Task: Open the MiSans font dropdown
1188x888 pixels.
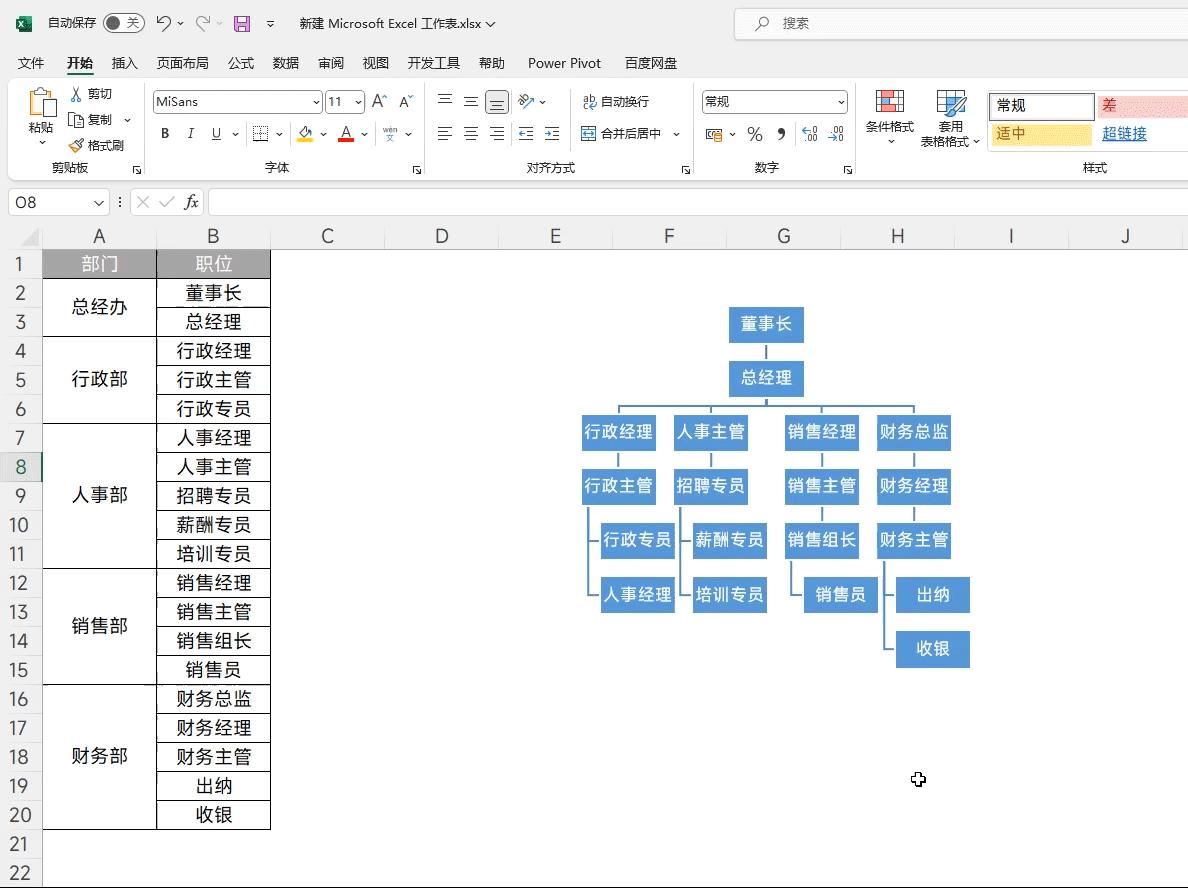Action: click(x=315, y=101)
